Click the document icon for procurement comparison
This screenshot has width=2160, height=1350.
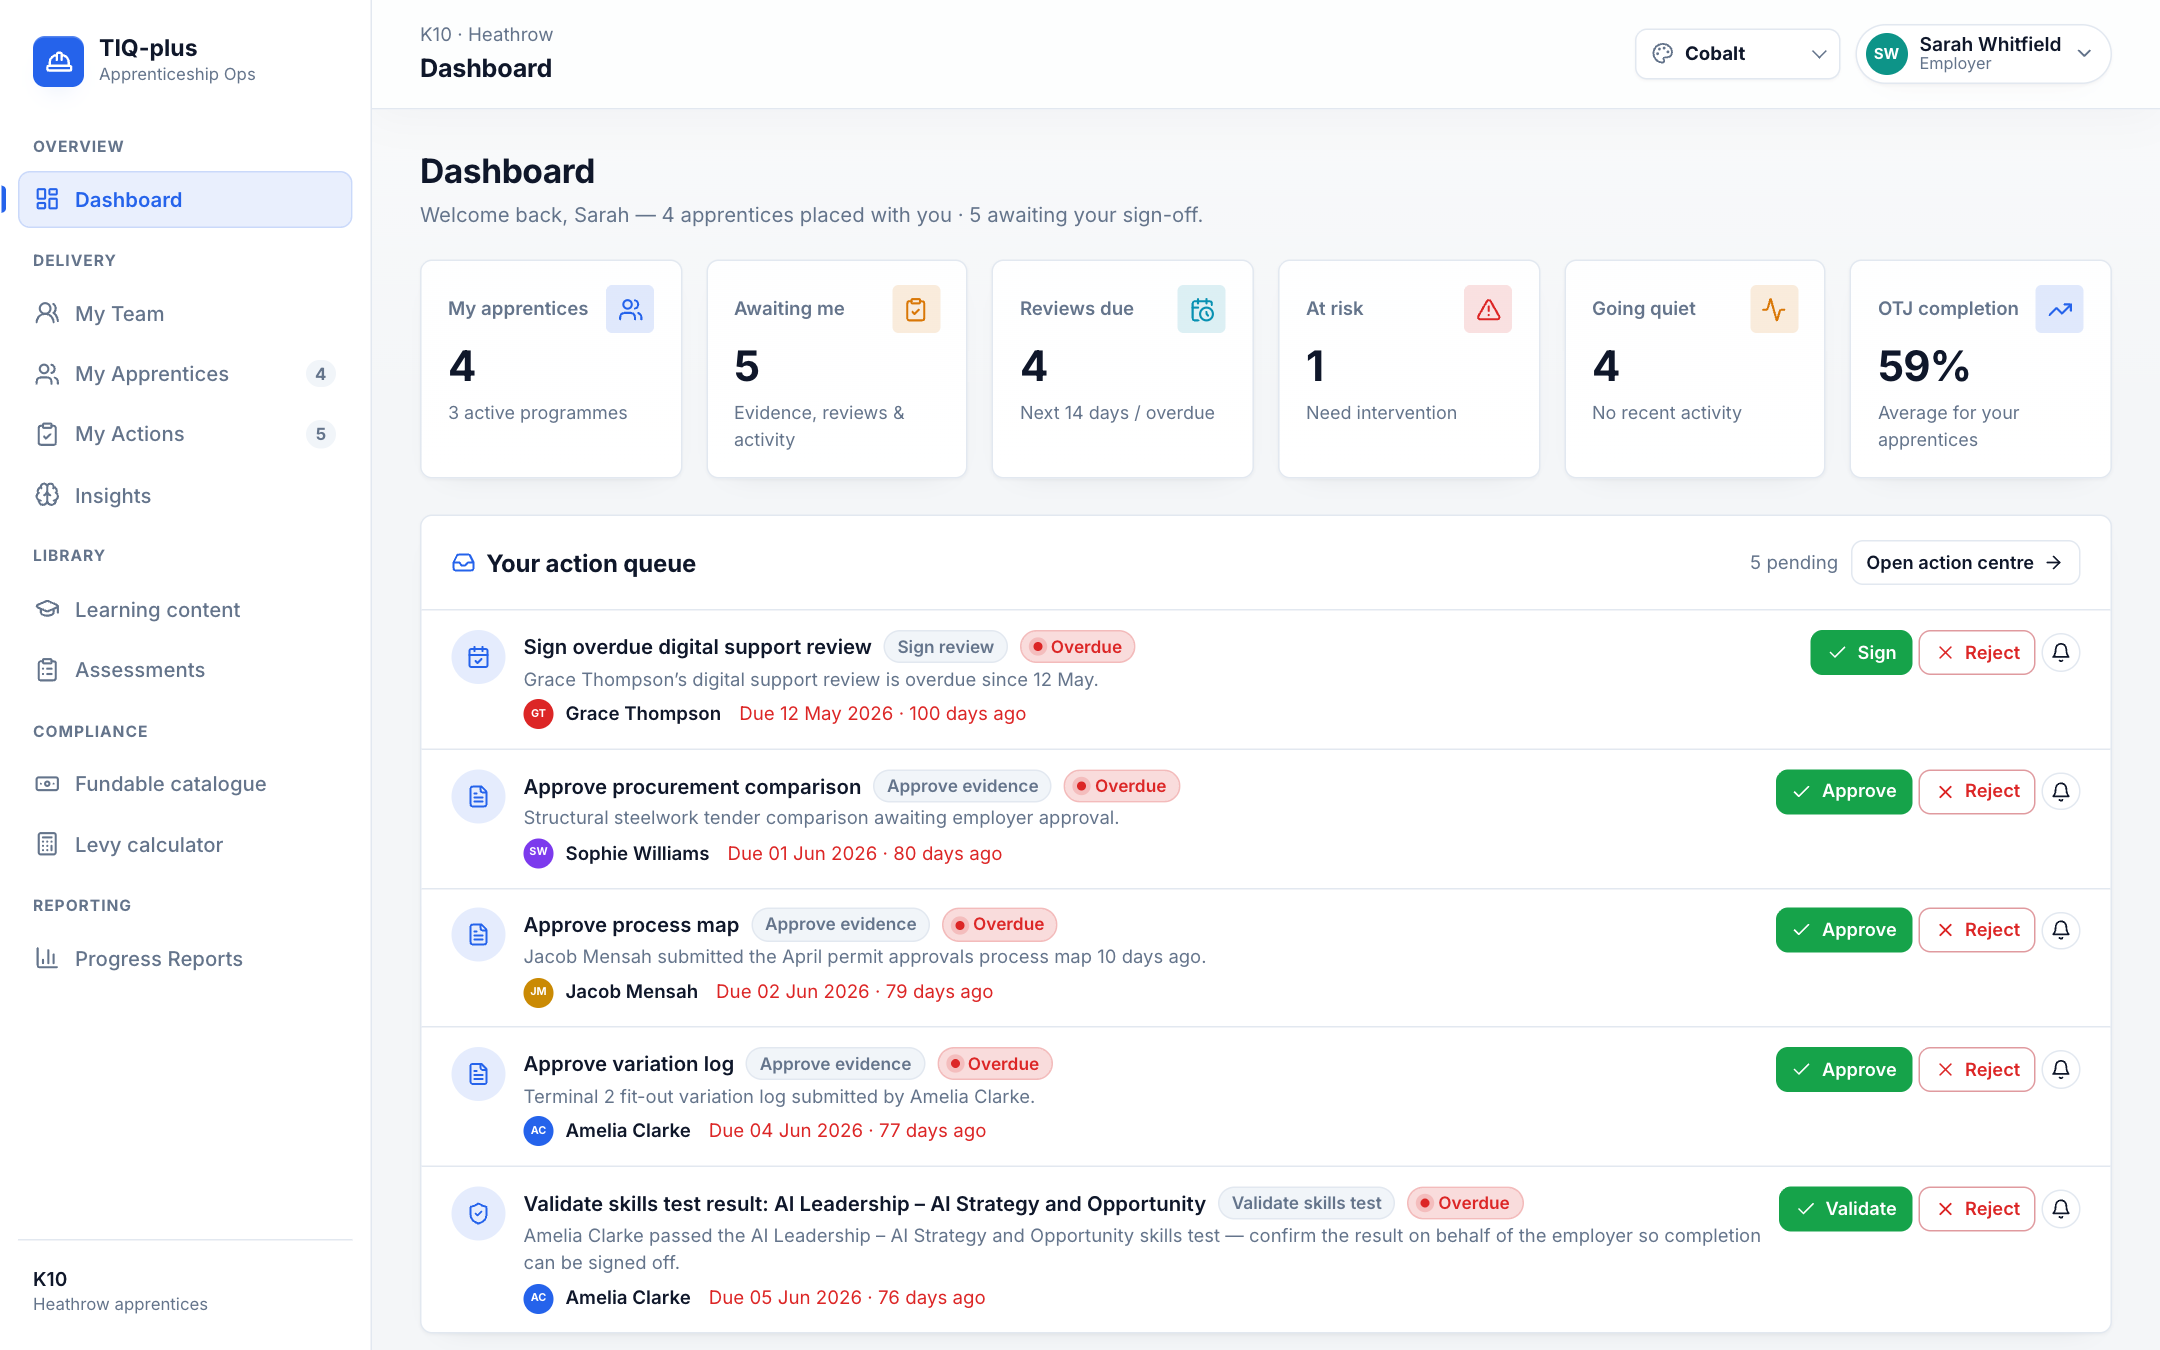coord(478,796)
